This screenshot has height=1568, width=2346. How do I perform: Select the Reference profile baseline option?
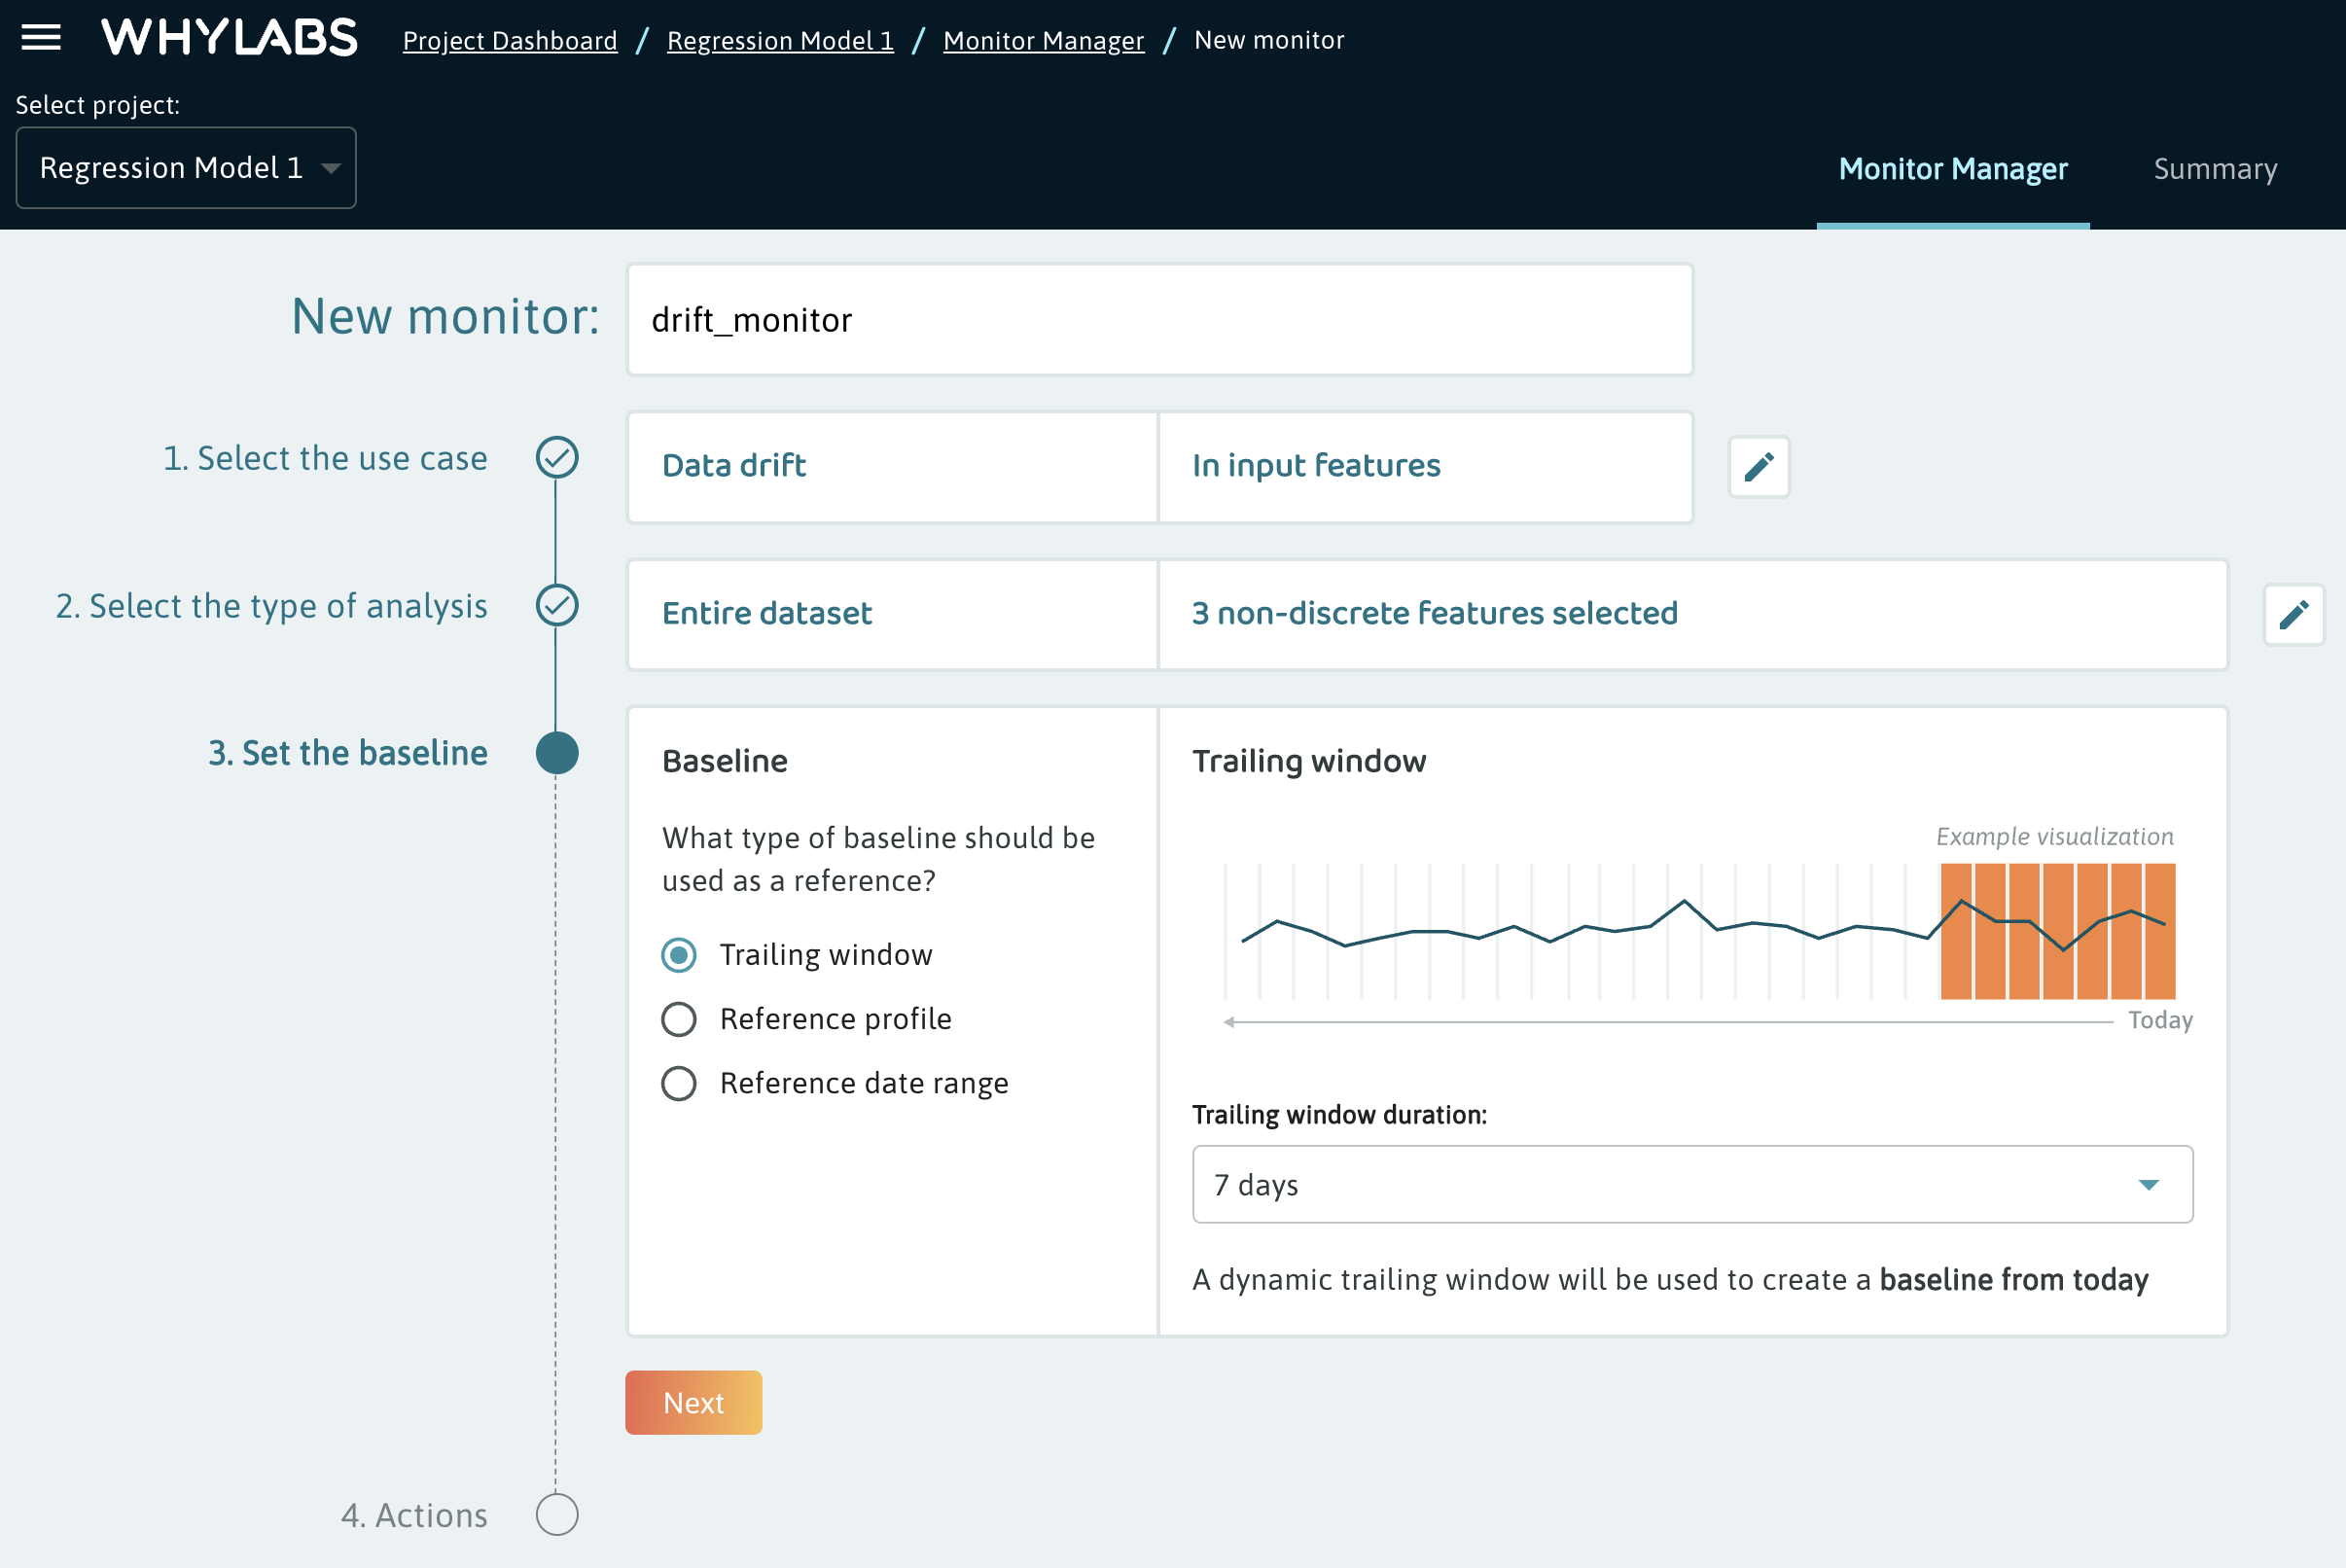pos(679,1019)
